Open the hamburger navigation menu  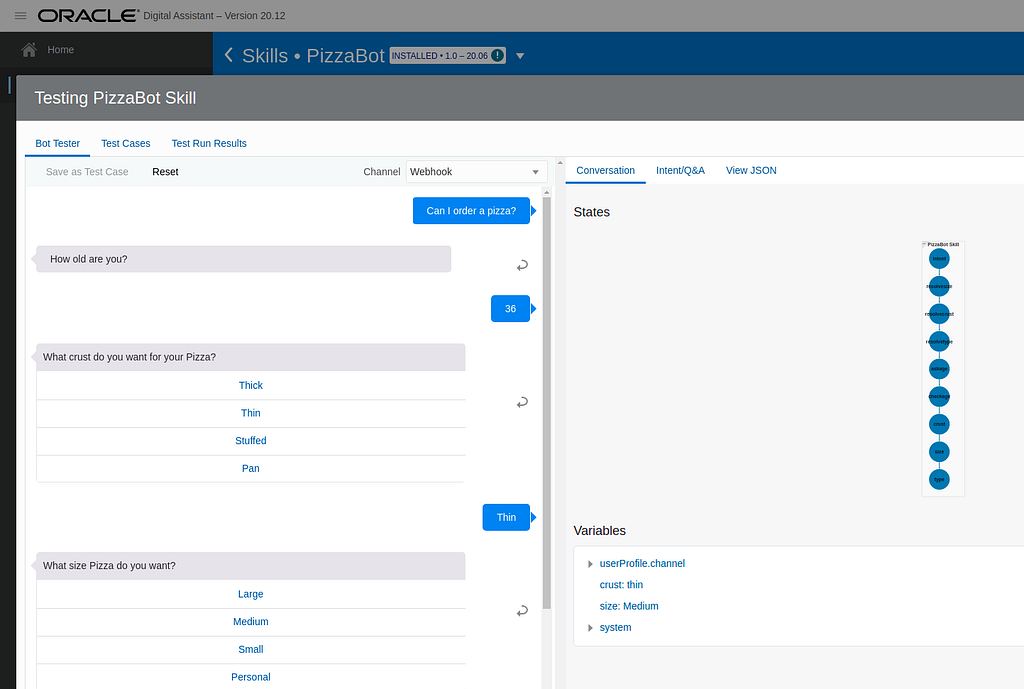[x=20, y=16]
